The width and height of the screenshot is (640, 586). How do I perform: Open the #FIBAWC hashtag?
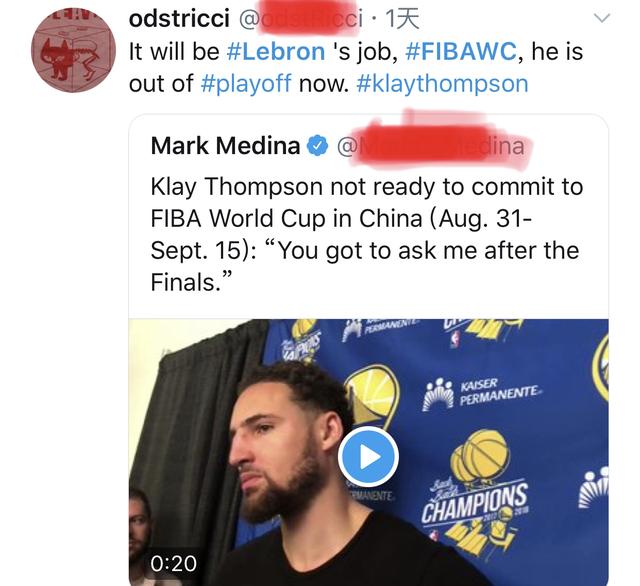(461, 51)
